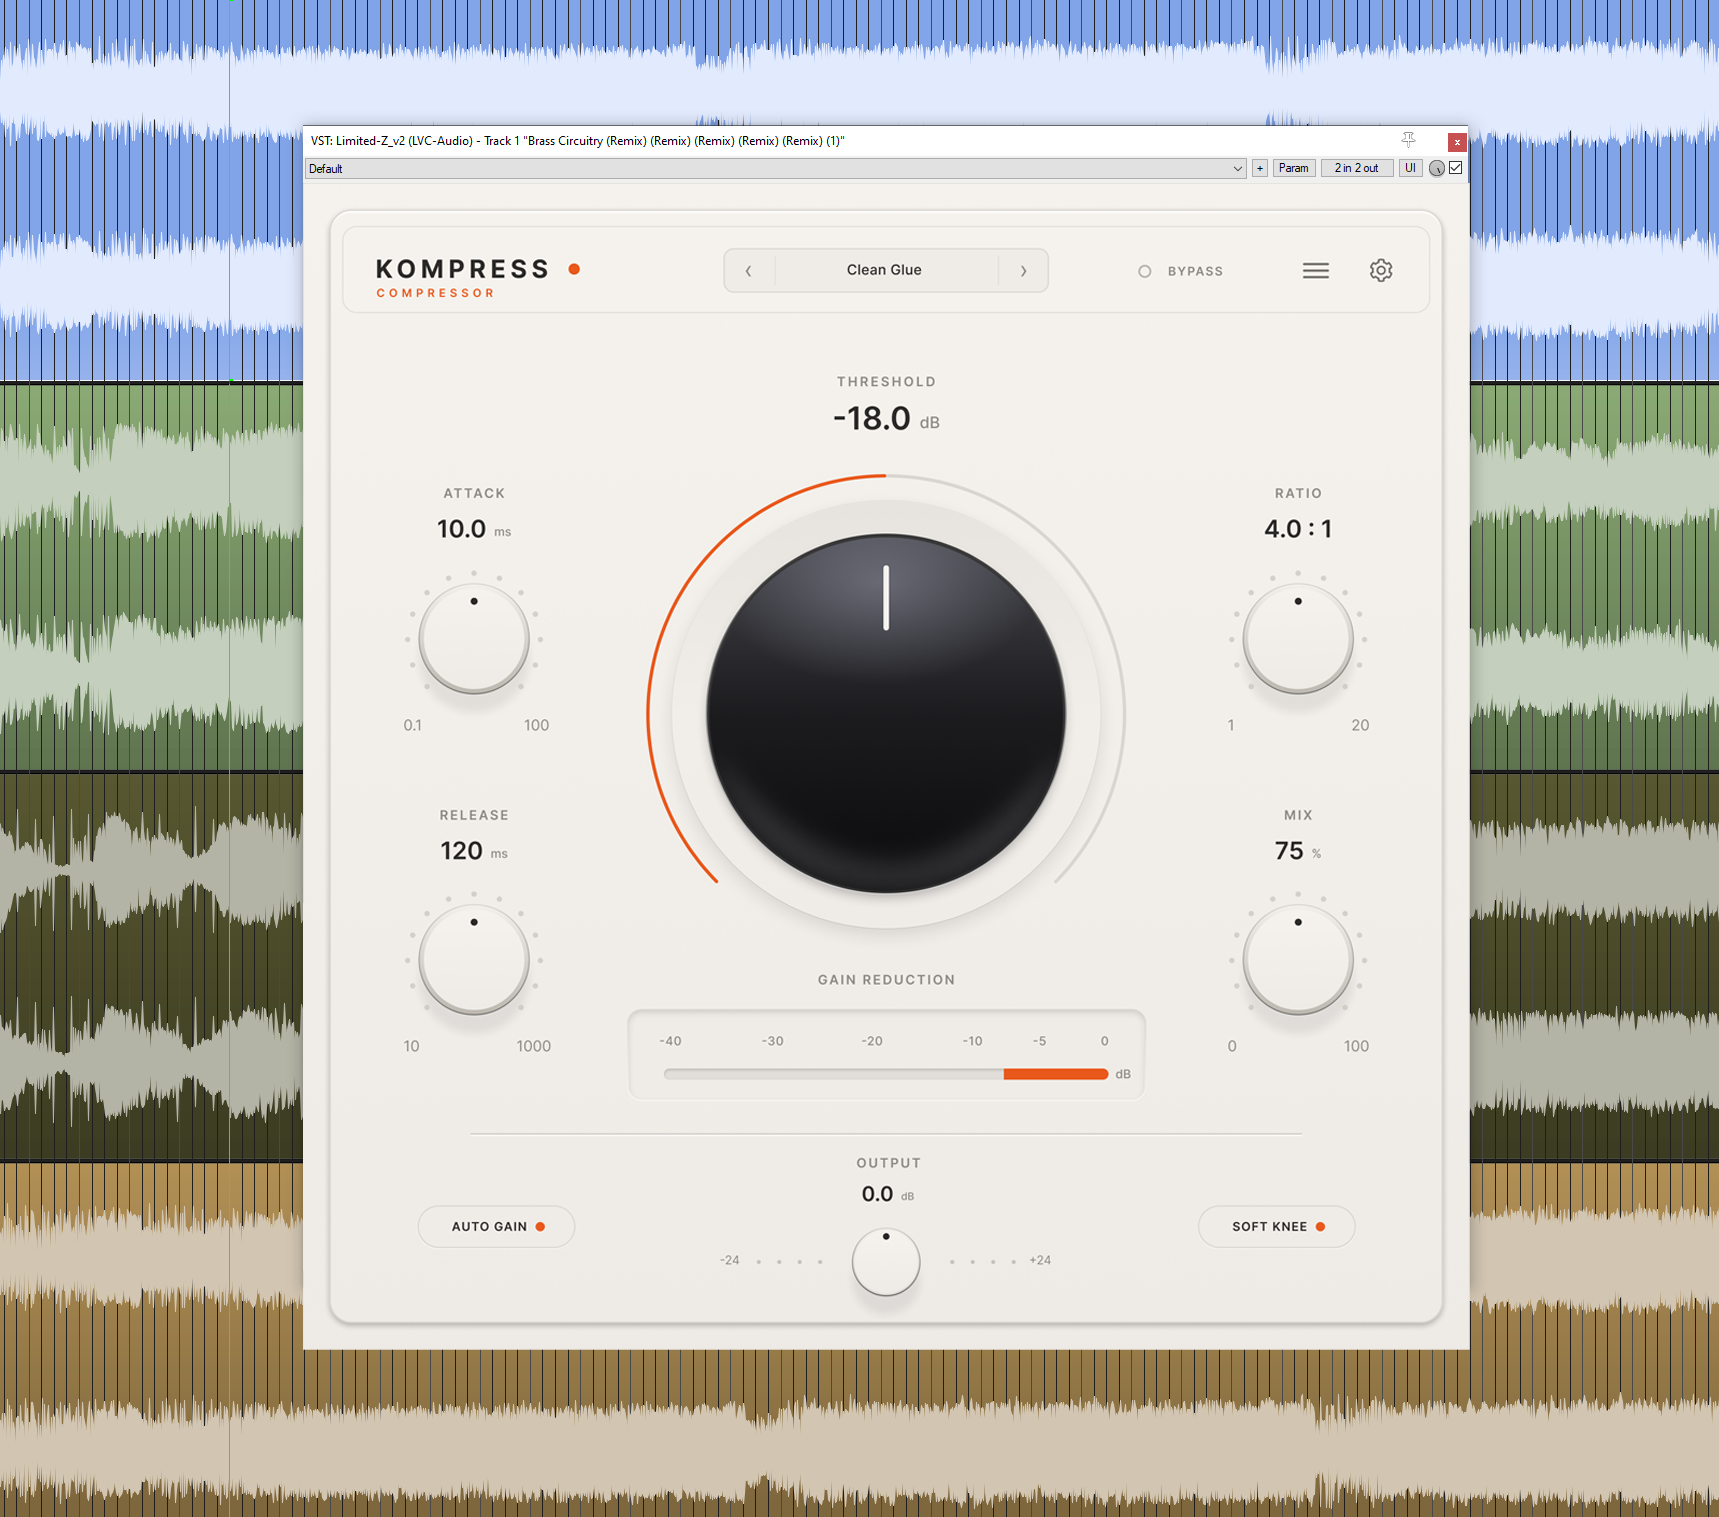Click the Ratio knob
The width and height of the screenshot is (1719, 1517).
coord(1298,639)
